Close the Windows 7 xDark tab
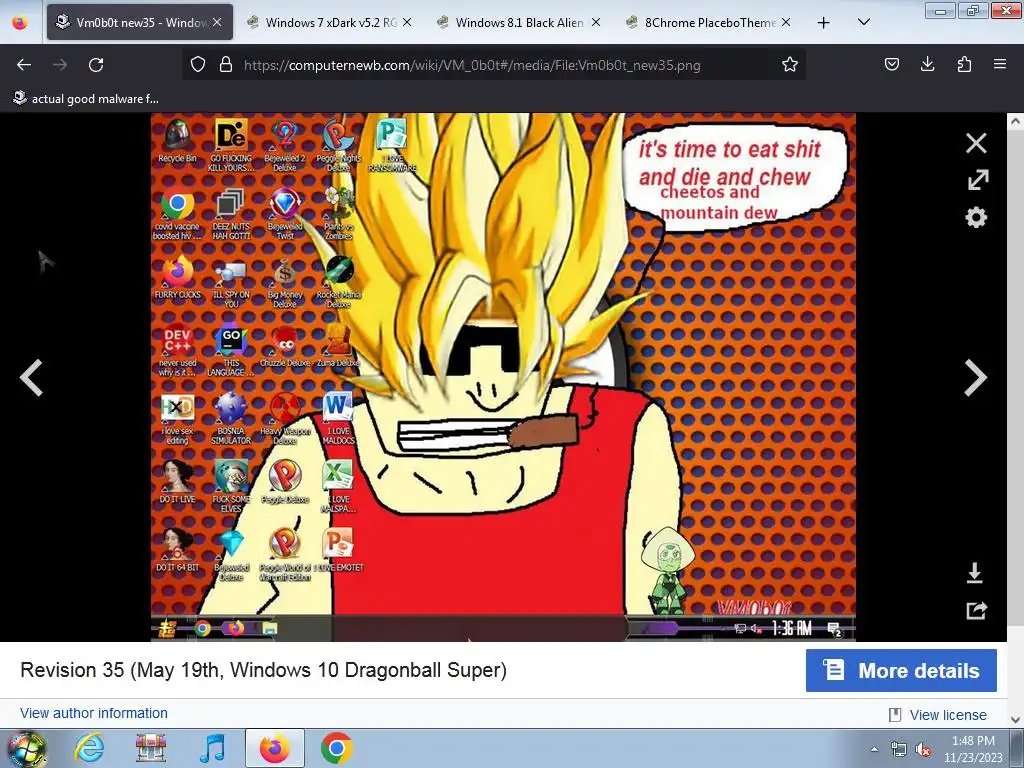 click(407, 22)
